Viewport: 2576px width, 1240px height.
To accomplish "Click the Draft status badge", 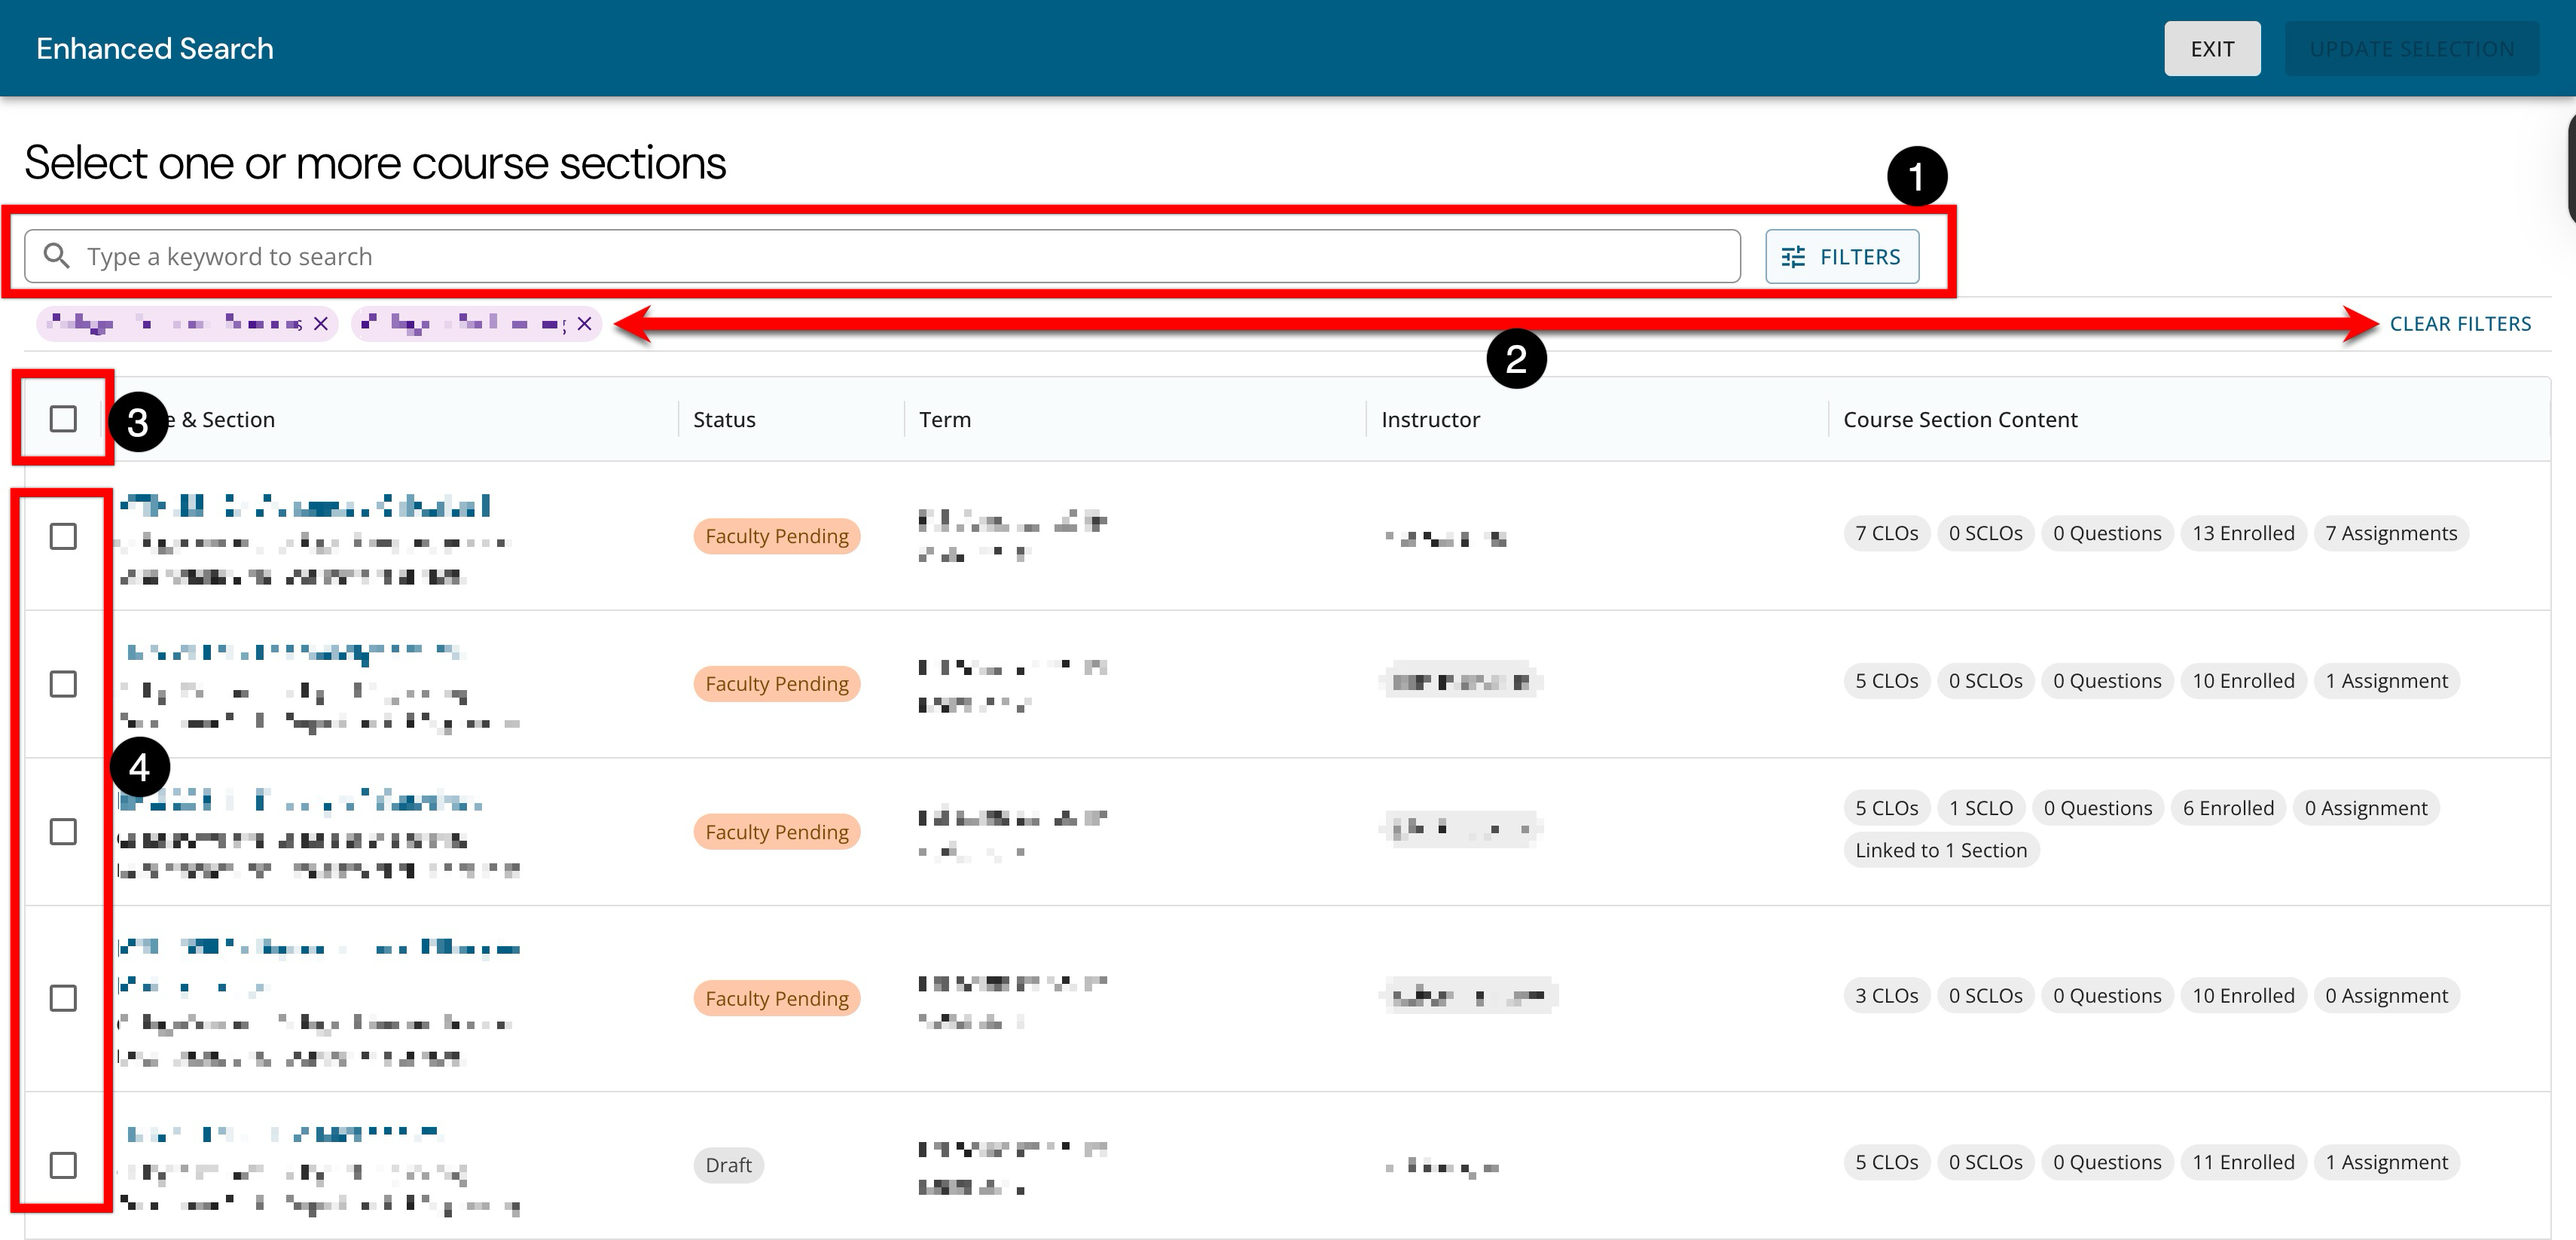I will [x=728, y=1164].
